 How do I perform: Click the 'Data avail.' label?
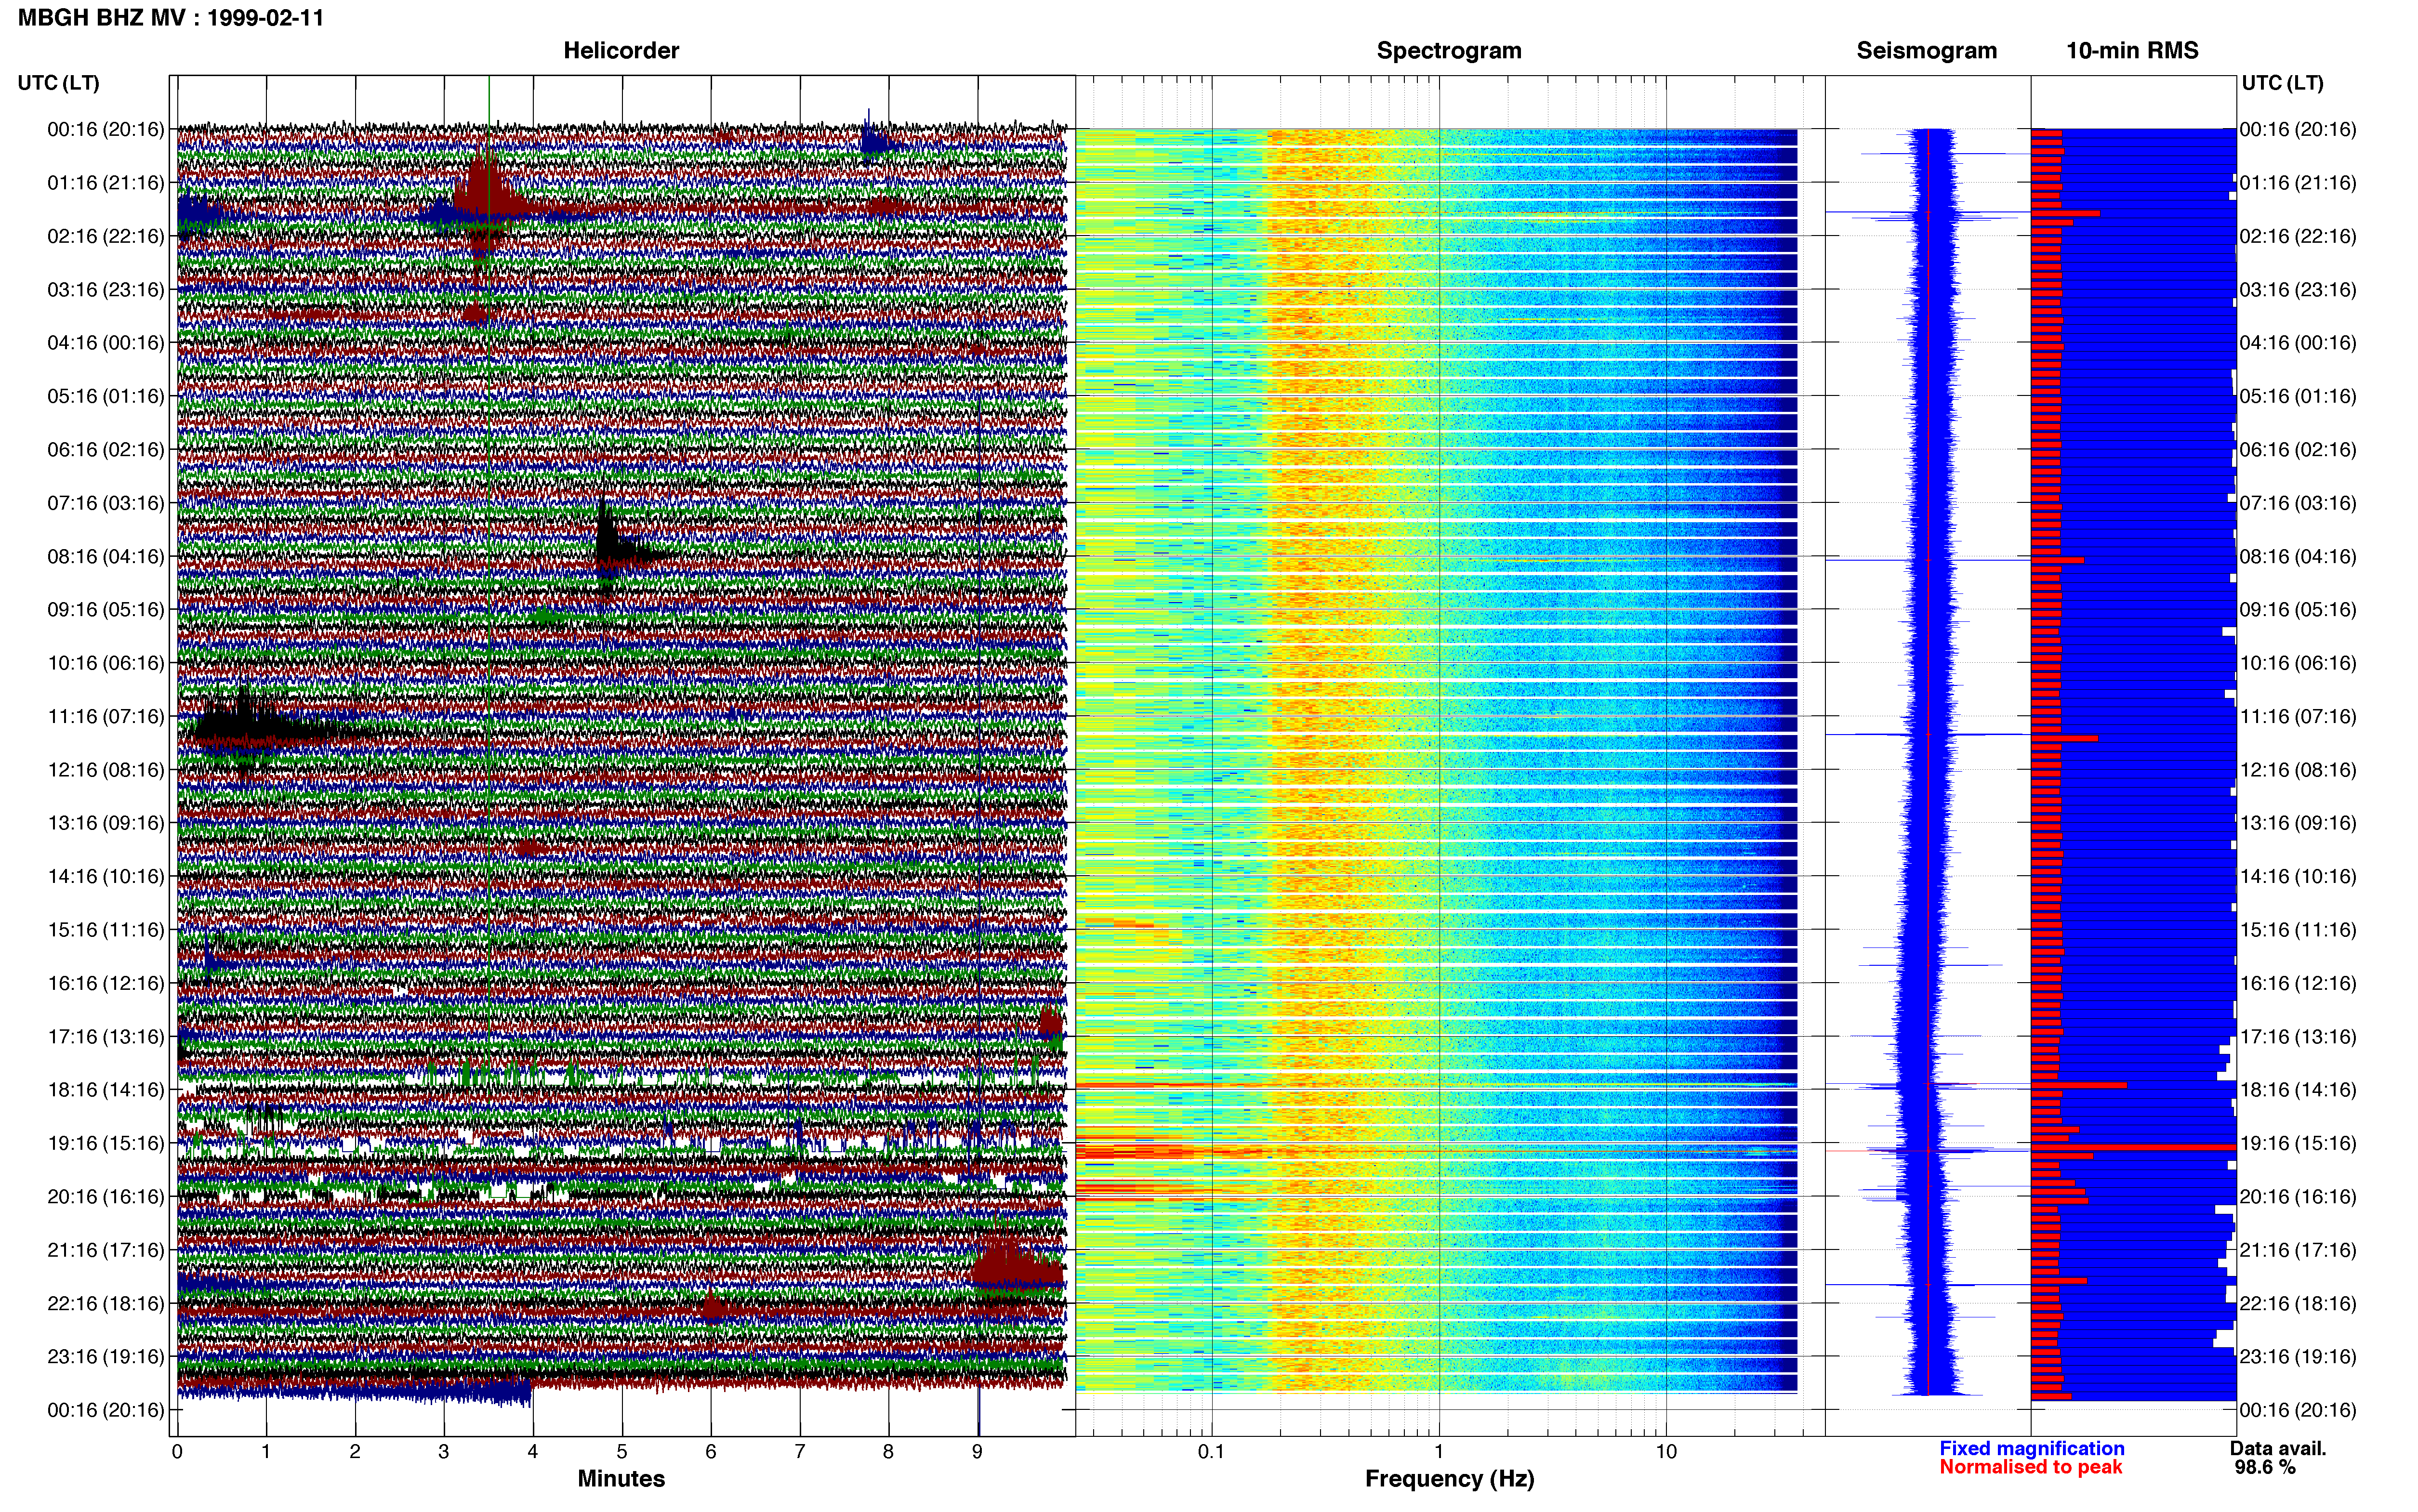(x=2278, y=1448)
